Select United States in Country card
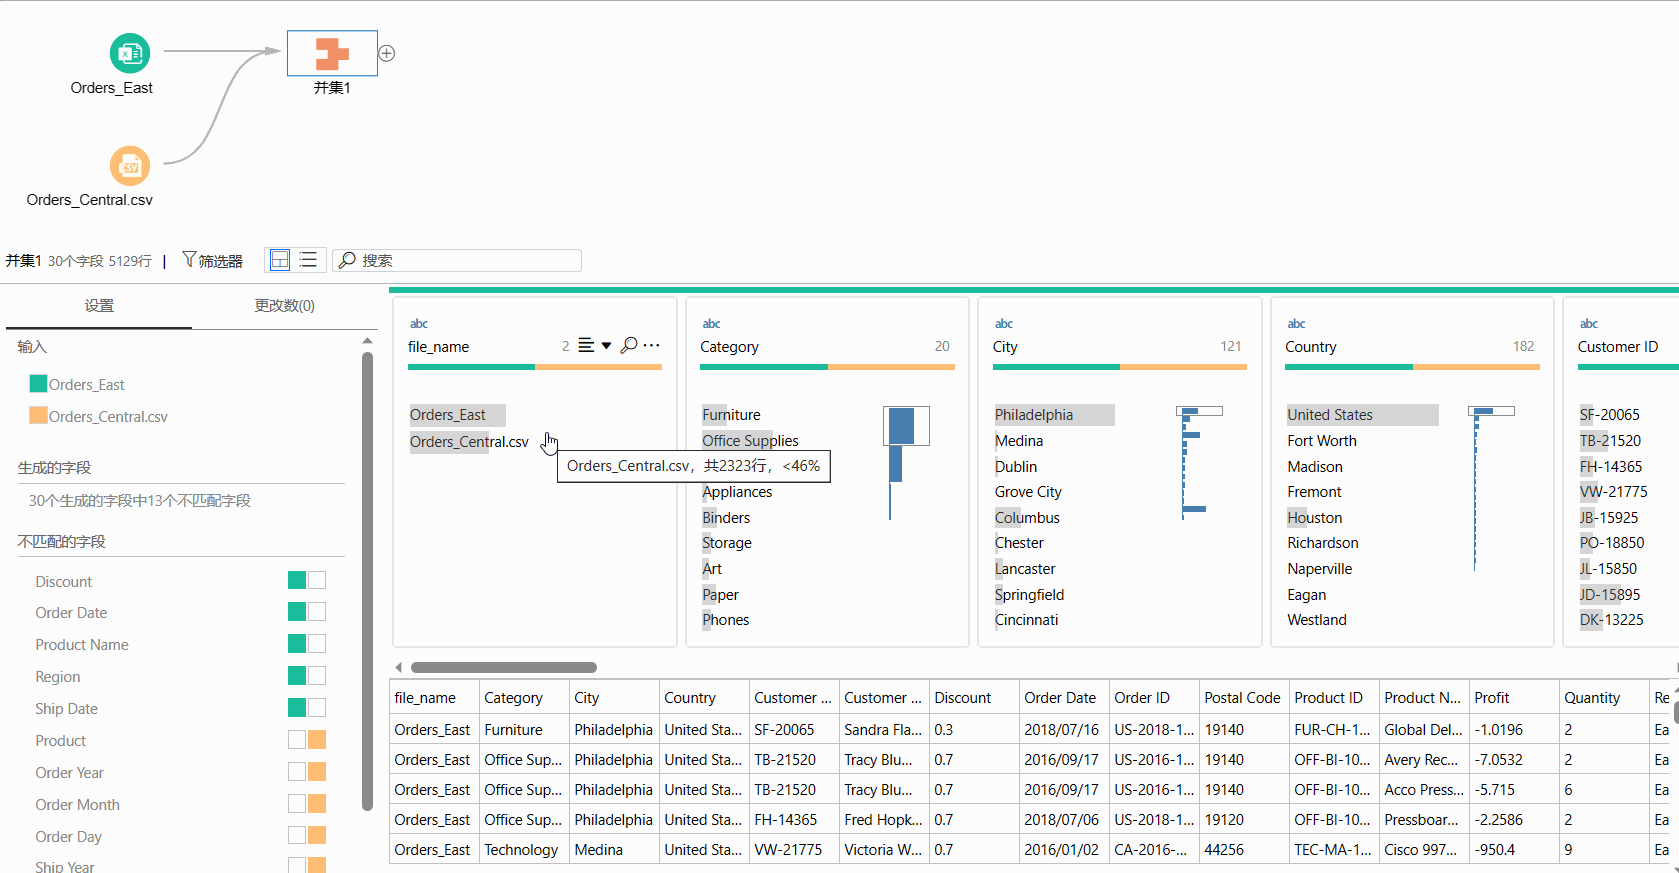 tap(1362, 415)
